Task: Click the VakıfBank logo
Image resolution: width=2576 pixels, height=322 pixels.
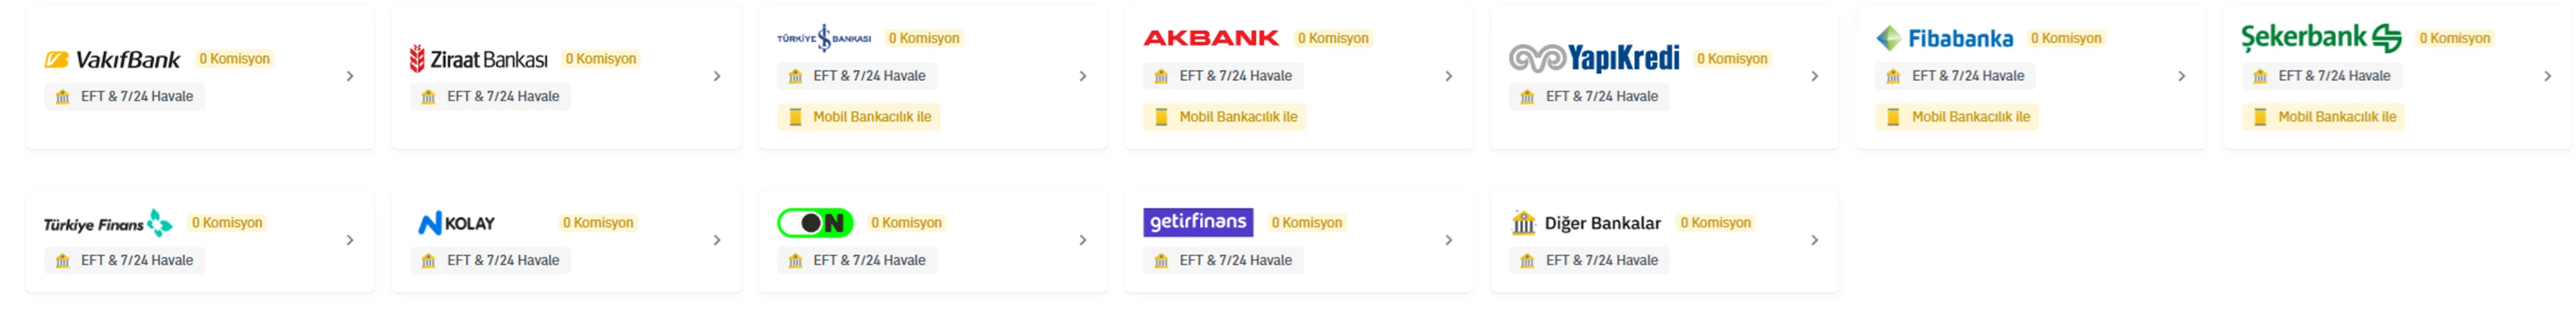Action: [112, 60]
